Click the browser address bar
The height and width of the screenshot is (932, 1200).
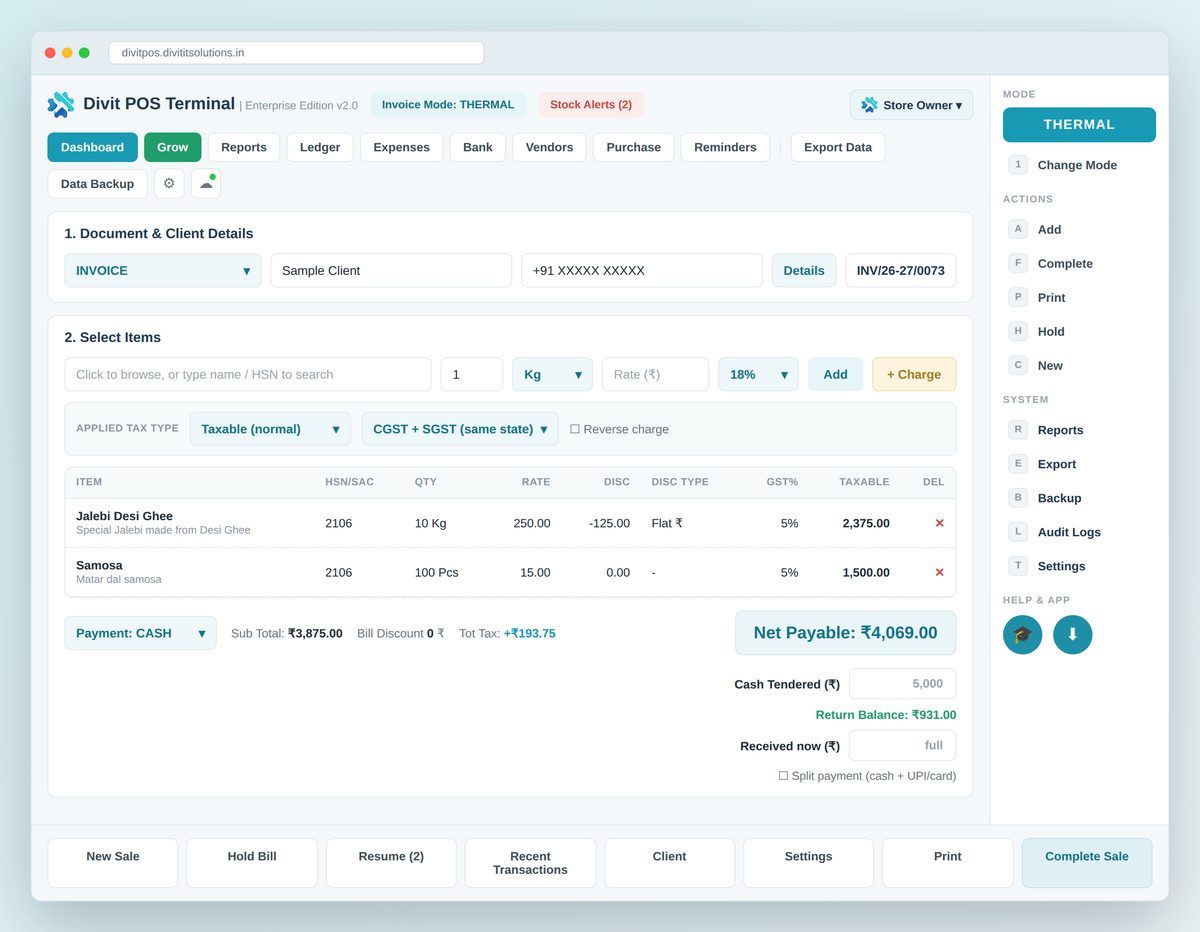click(x=296, y=52)
